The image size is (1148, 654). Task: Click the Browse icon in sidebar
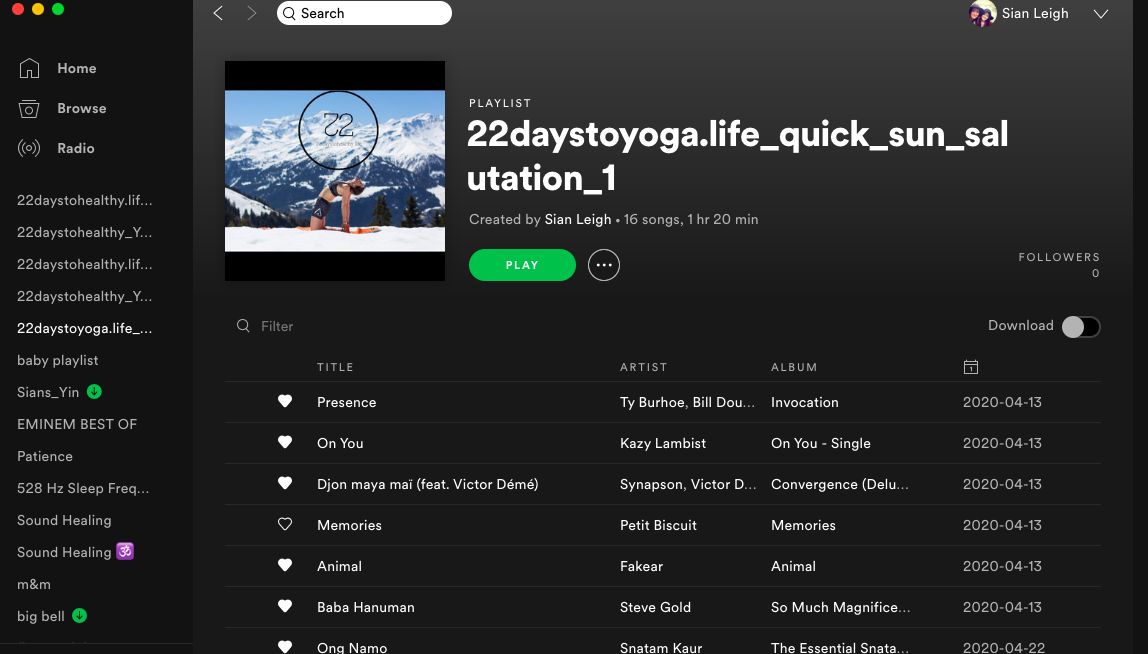click(29, 108)
